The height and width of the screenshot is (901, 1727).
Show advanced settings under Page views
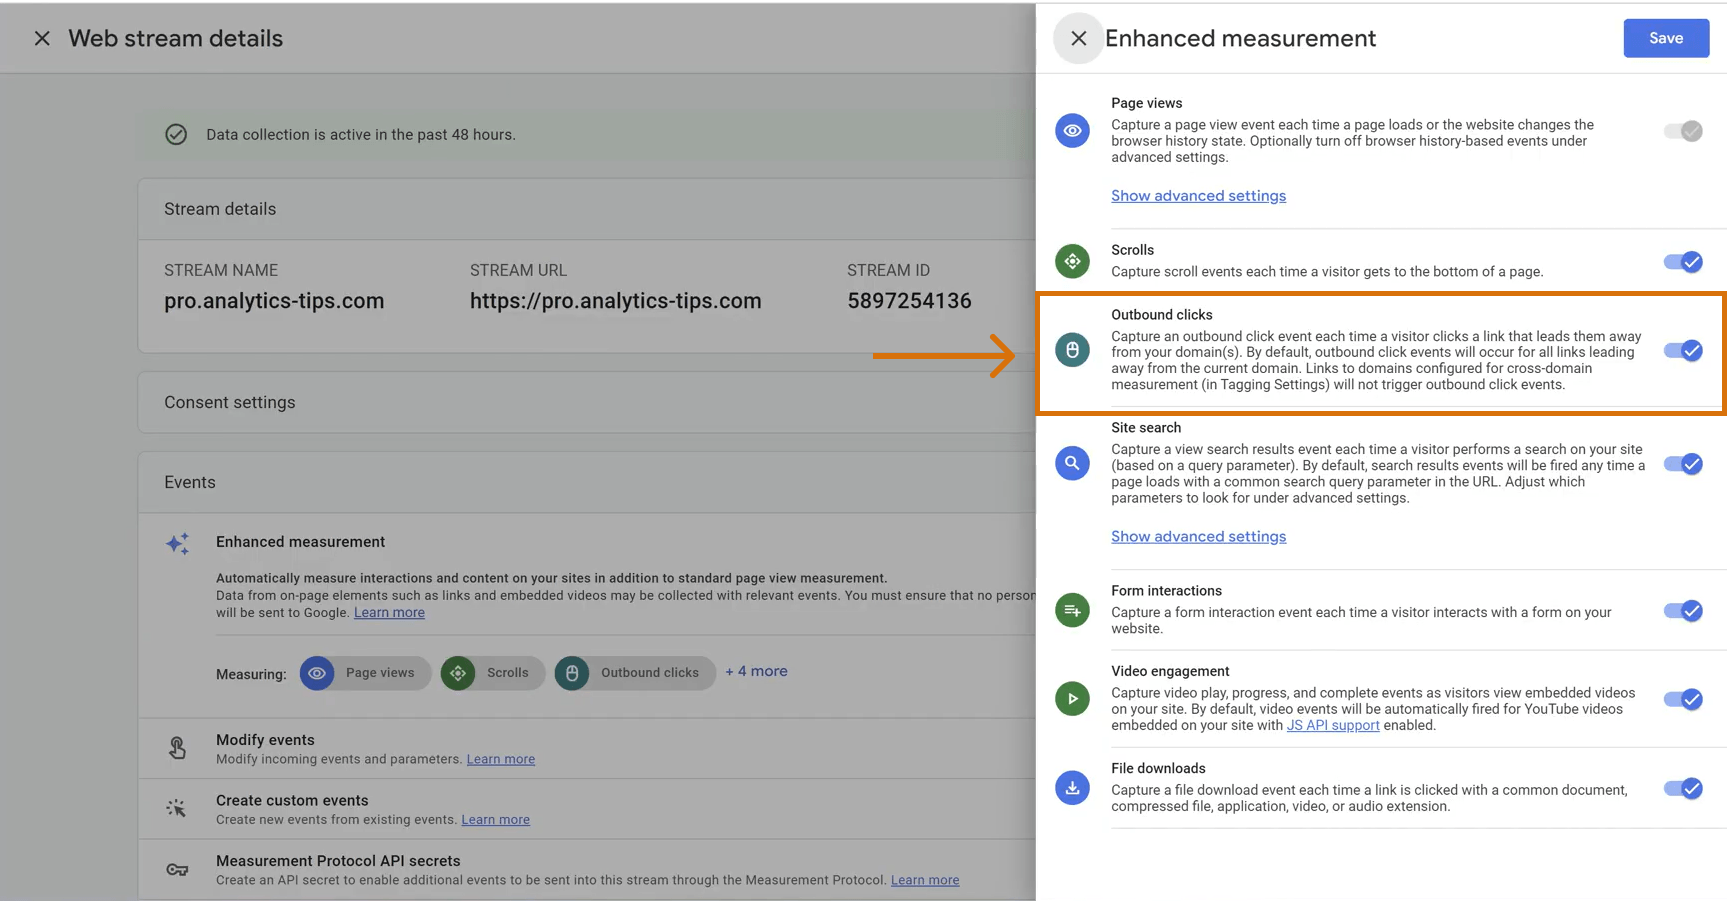pyautogui.click(x=1198, y=196)
